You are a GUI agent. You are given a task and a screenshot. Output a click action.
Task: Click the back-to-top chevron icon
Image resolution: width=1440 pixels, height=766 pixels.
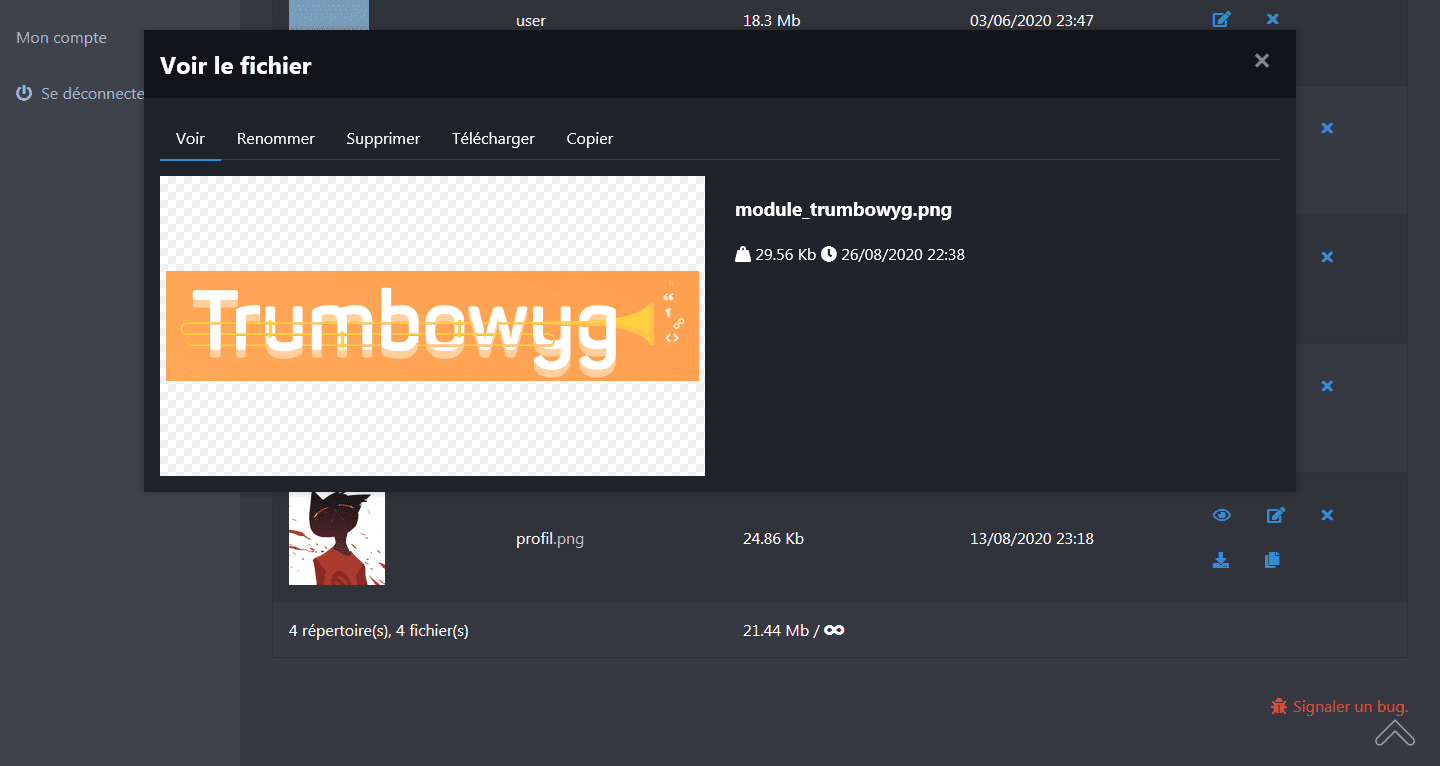click(1394, 733)
